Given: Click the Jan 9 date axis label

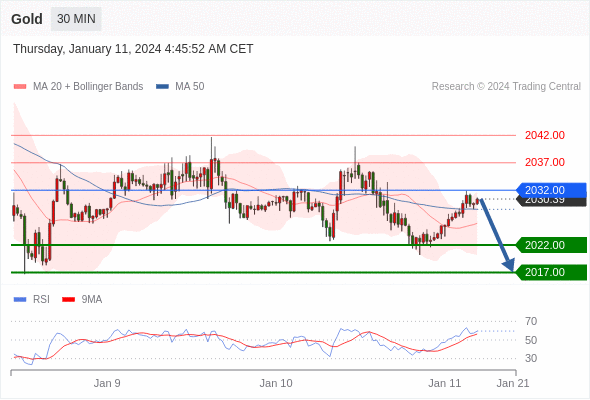Looking at the screenshot, I should 107,383.
